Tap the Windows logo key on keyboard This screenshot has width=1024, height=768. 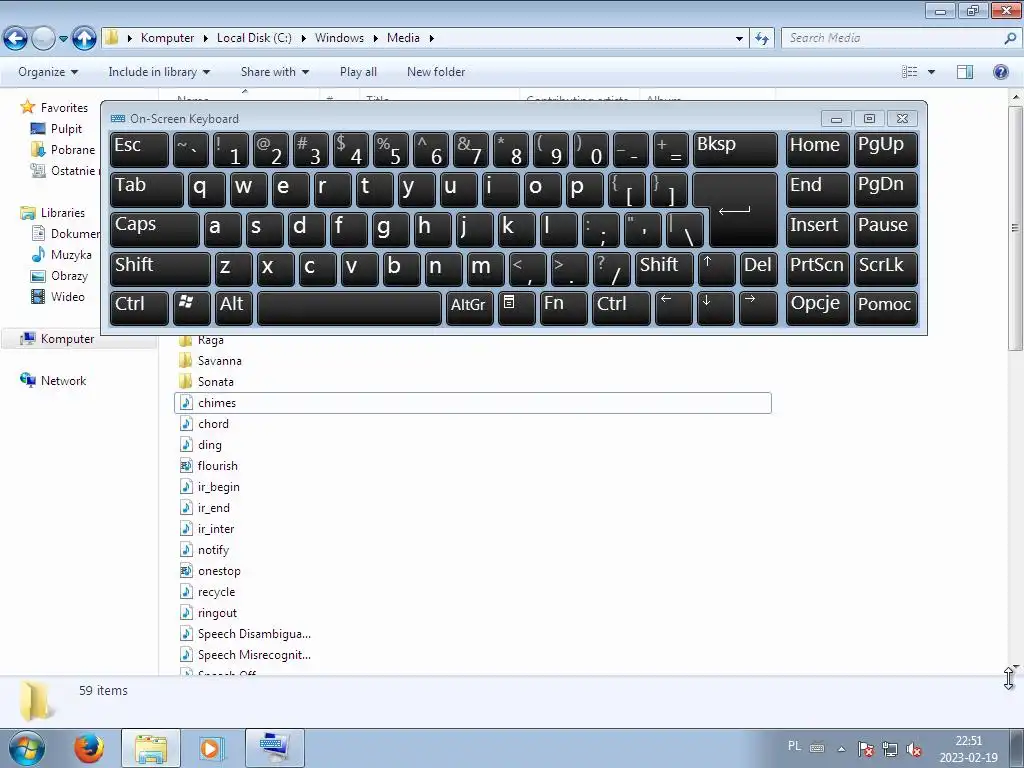(x=191, y=308)
